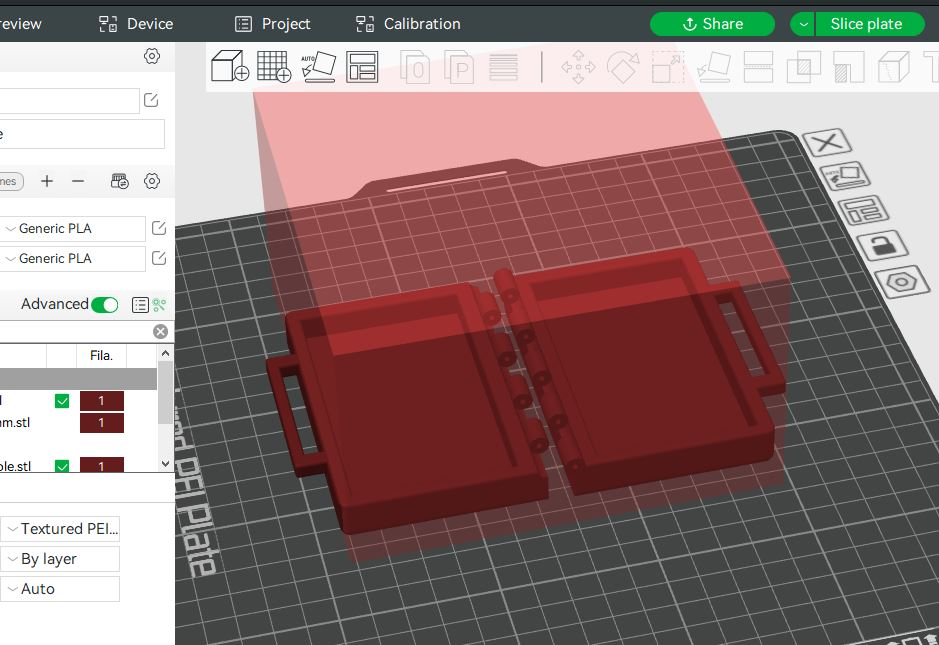Viewport: 939px width, 645px height.
Task: Click the filament swatch on the 'am.stl' row
Action: click(102, 423)
